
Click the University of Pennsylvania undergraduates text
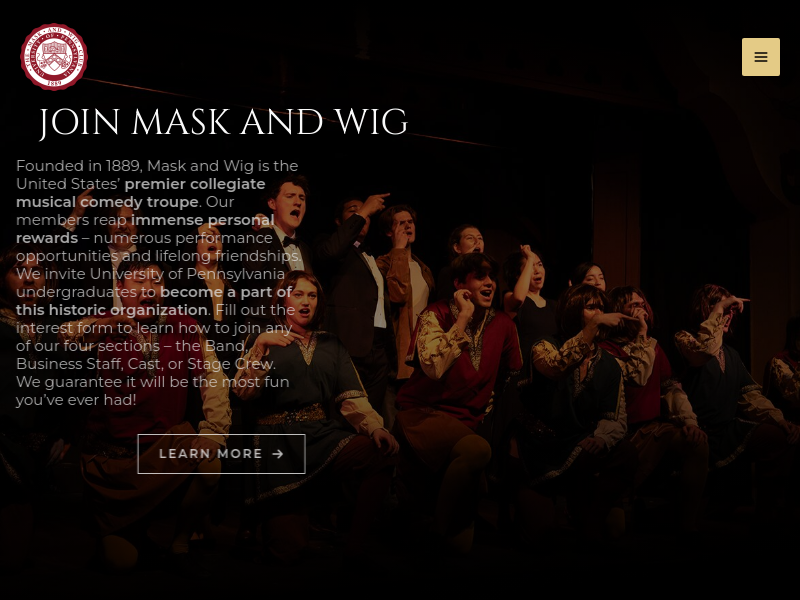click(150, 283)
